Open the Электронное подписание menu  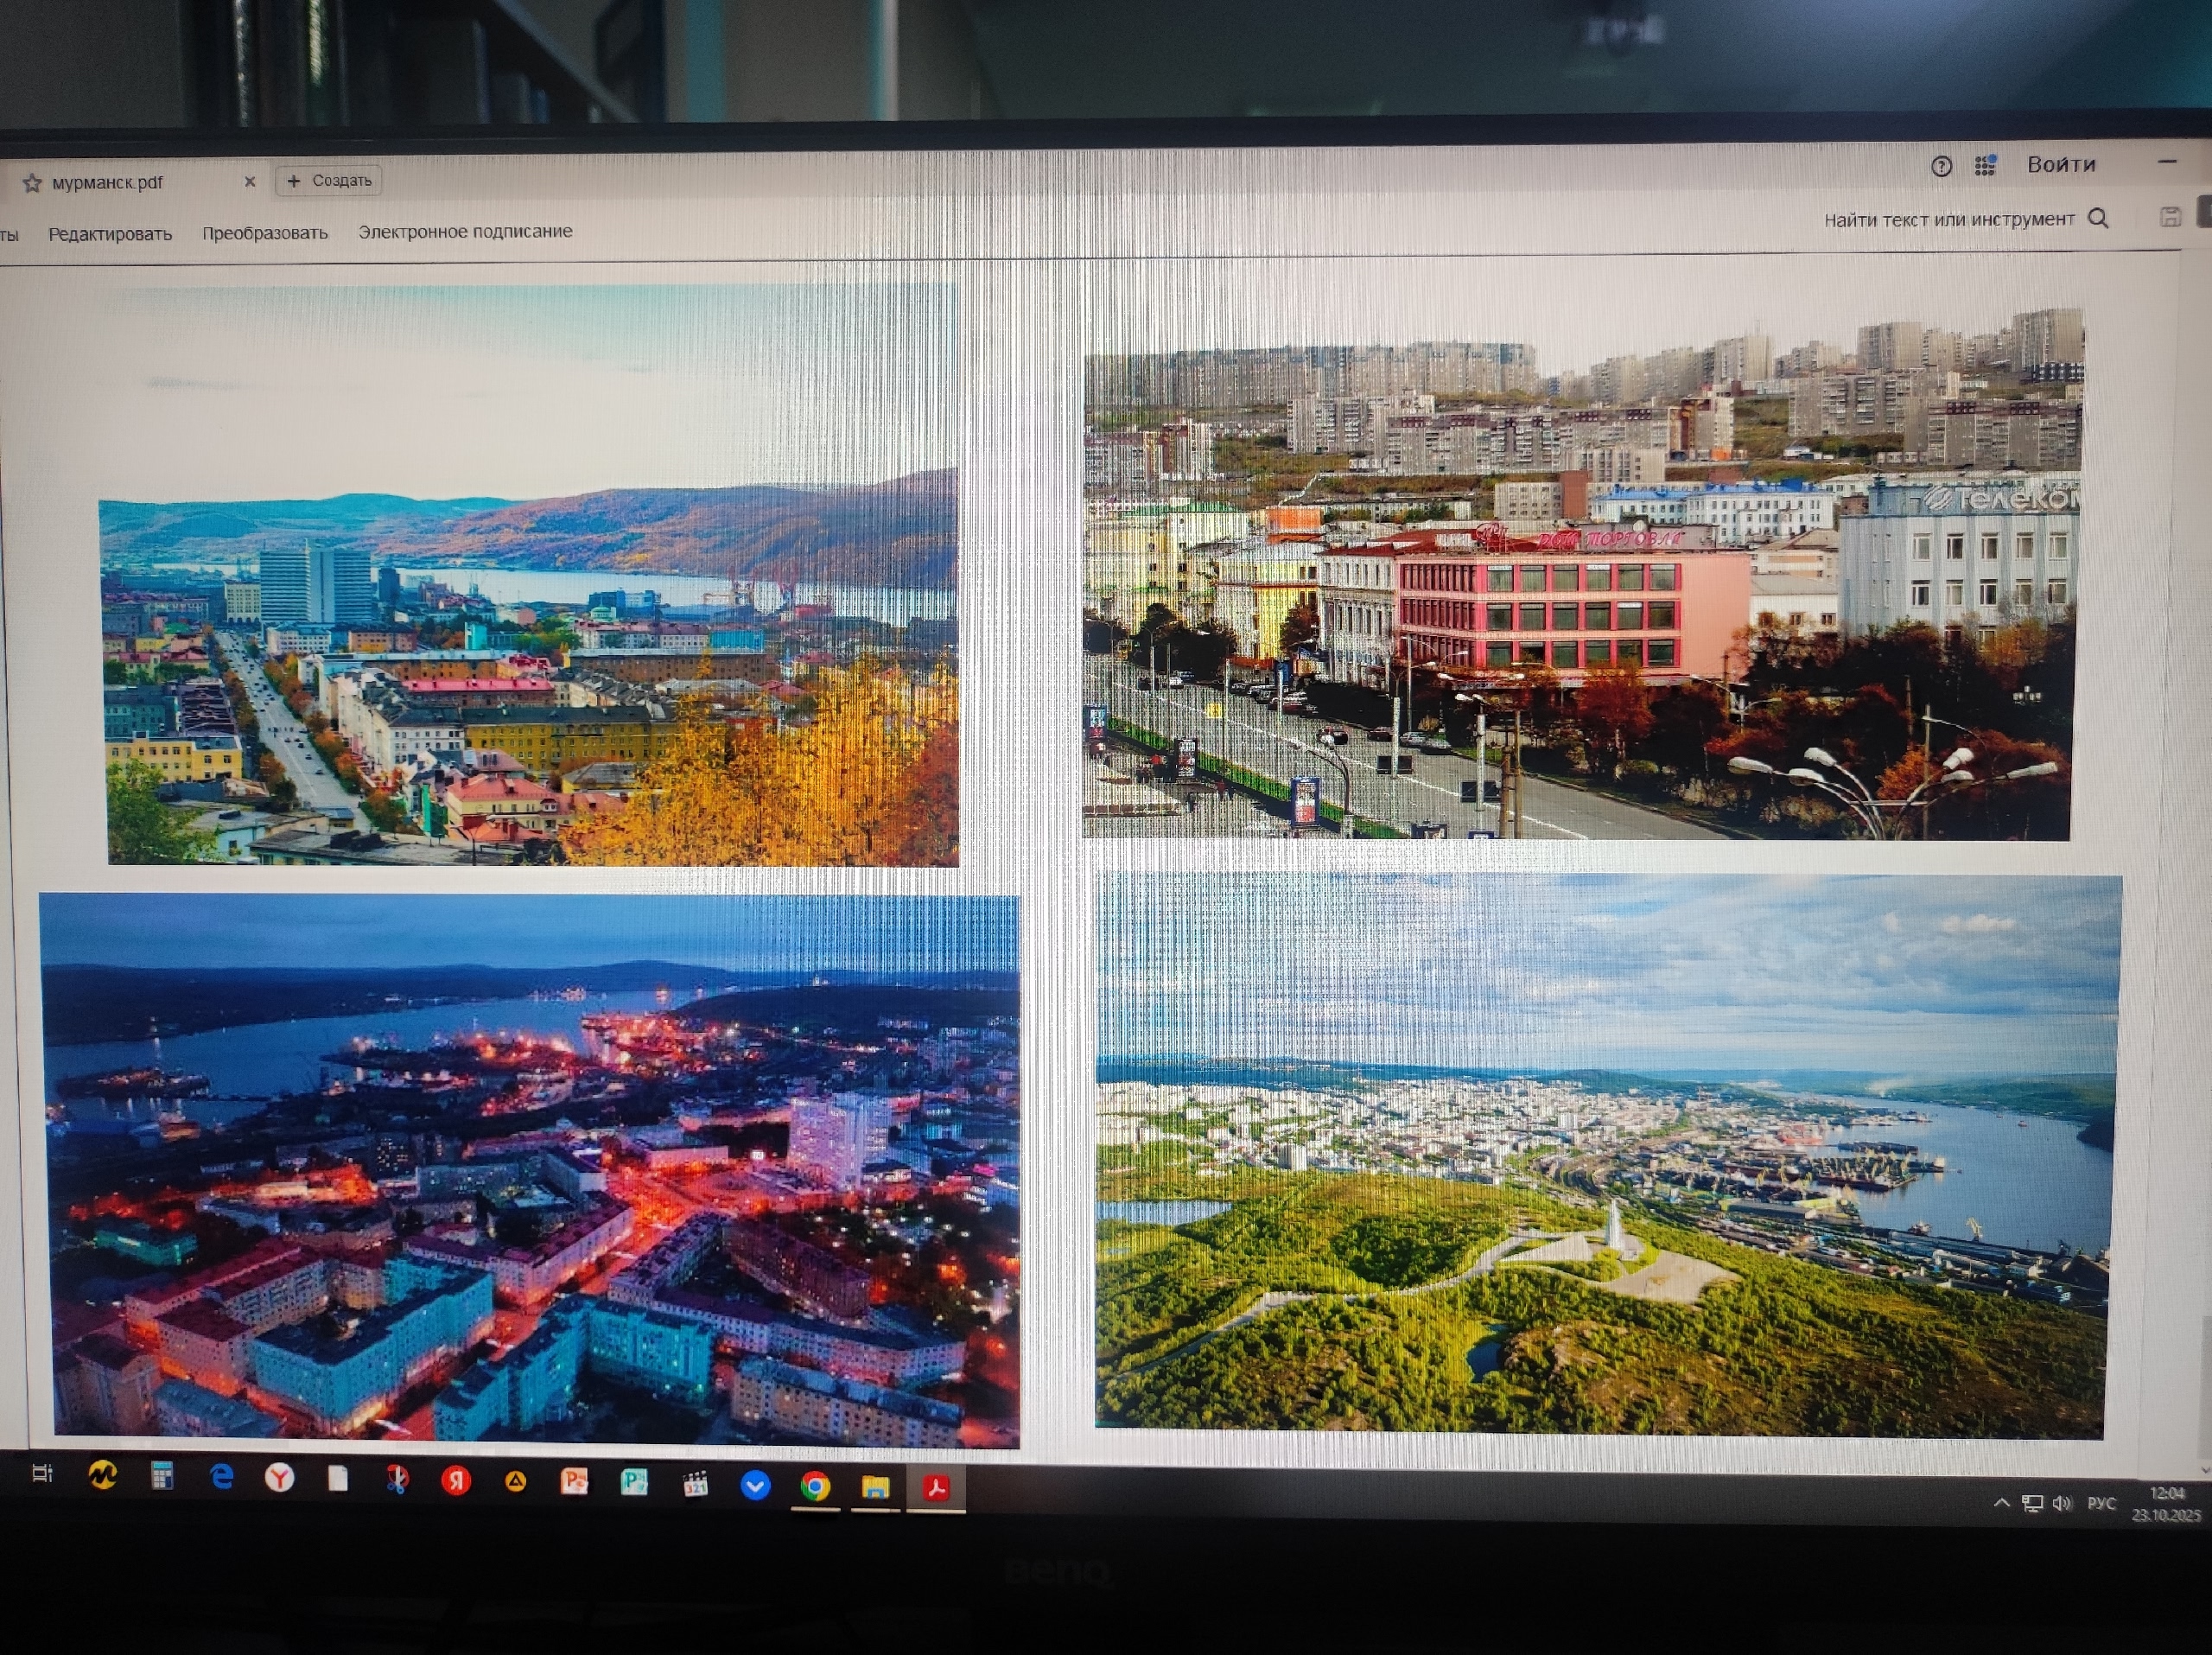click(x=465, y=232)
